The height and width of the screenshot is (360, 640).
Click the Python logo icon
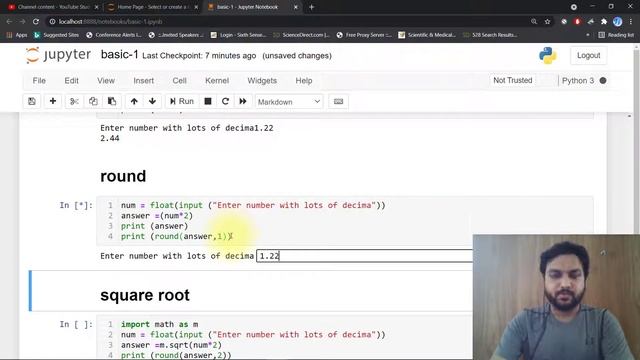click(548, 56)
